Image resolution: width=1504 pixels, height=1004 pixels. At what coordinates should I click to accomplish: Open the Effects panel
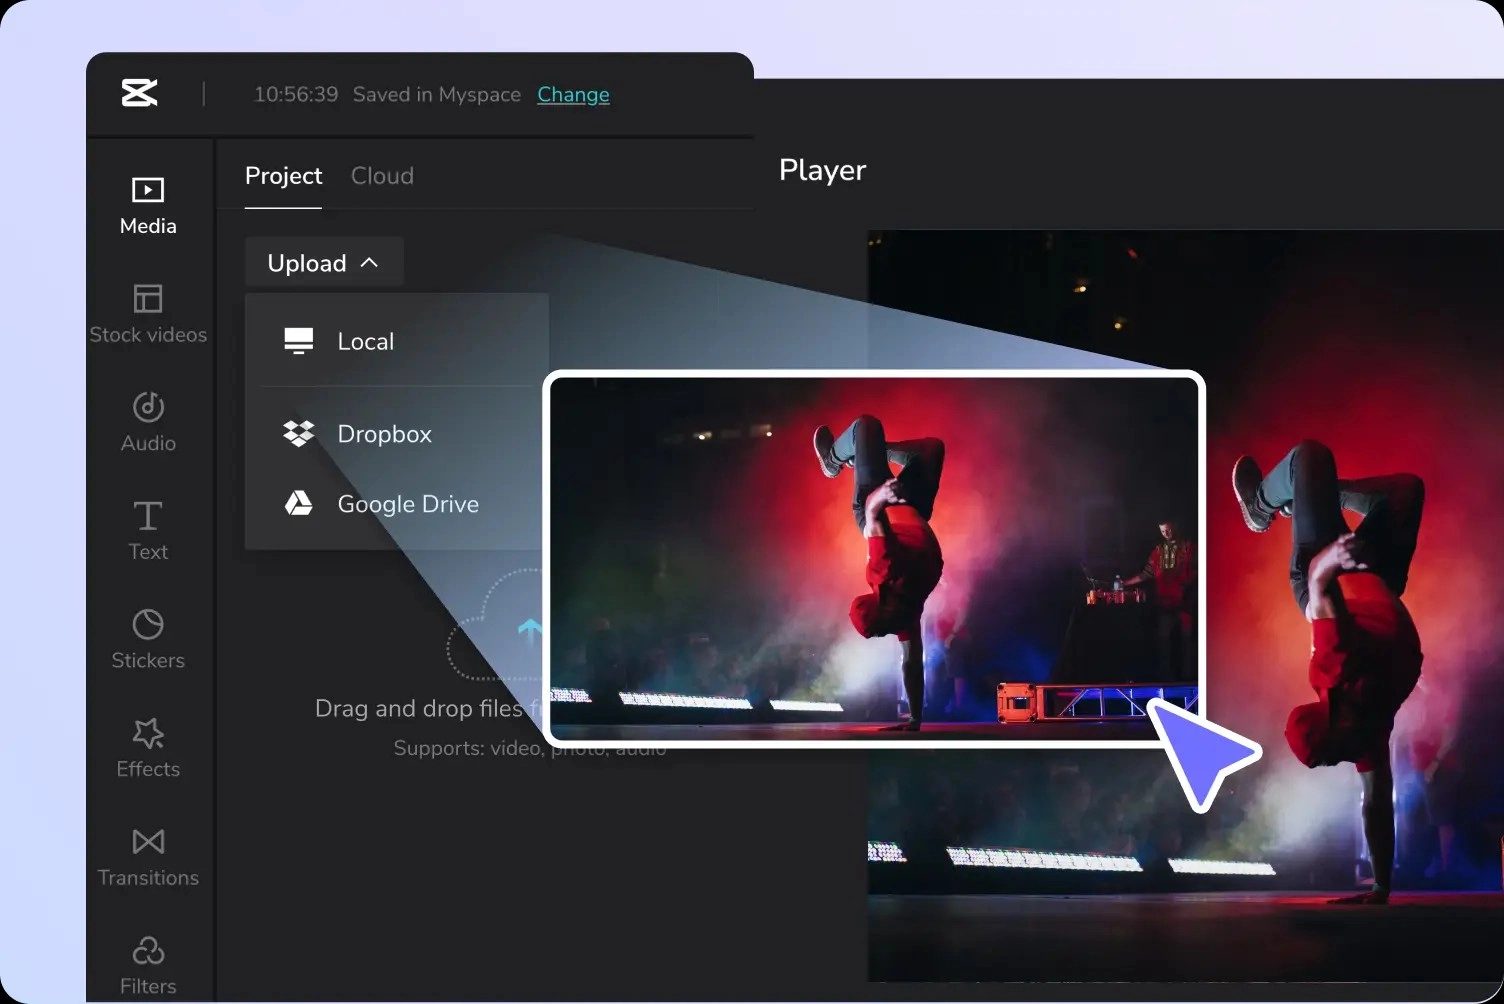[148, 748]
